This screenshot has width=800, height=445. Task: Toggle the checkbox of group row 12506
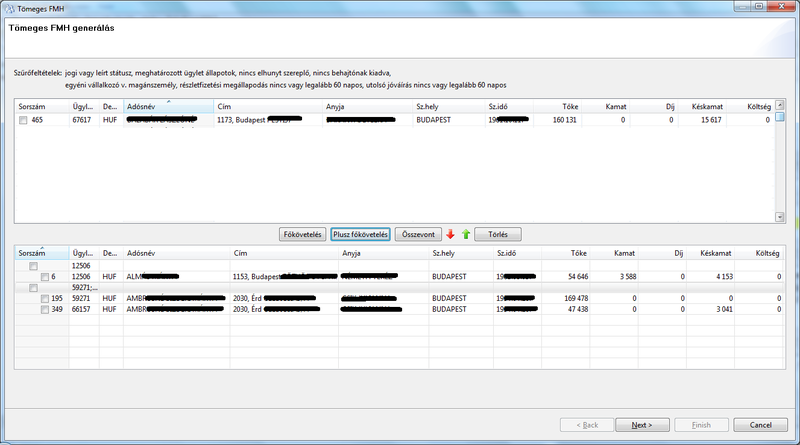[x=33, y=266]
